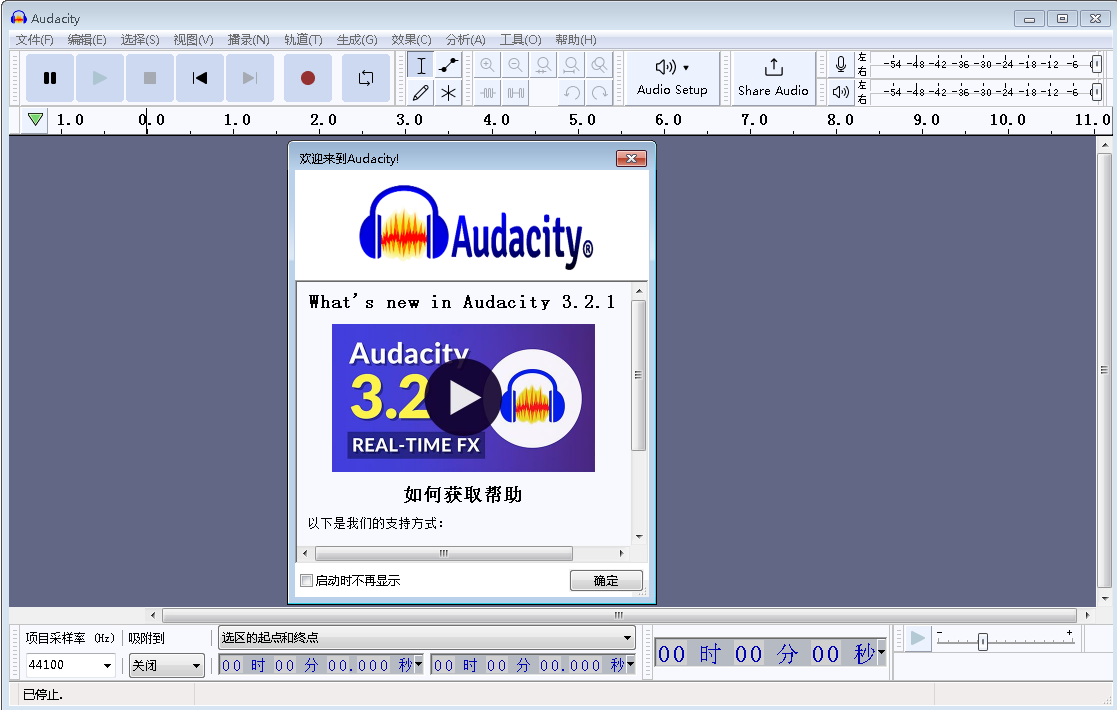Click the recording level slider handle
The height and width of the screenshot is (710, 1117).
(x=1096, y=65)
